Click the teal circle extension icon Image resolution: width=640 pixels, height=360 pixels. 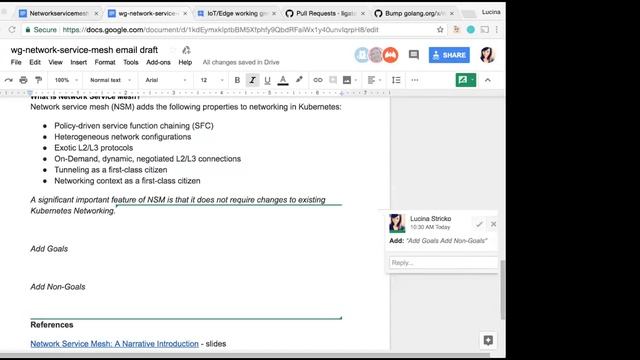point(471,29)
